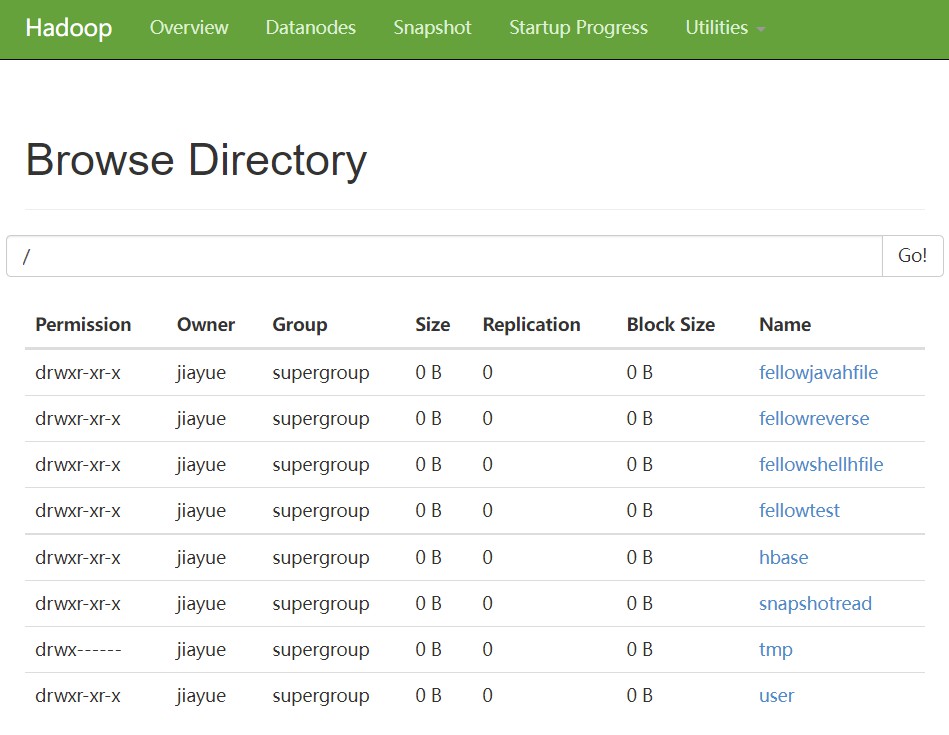Image resolution: width=949 pixels, height=735 pixels.
Task: Open the Overview tab
Action: click(189, 28)
